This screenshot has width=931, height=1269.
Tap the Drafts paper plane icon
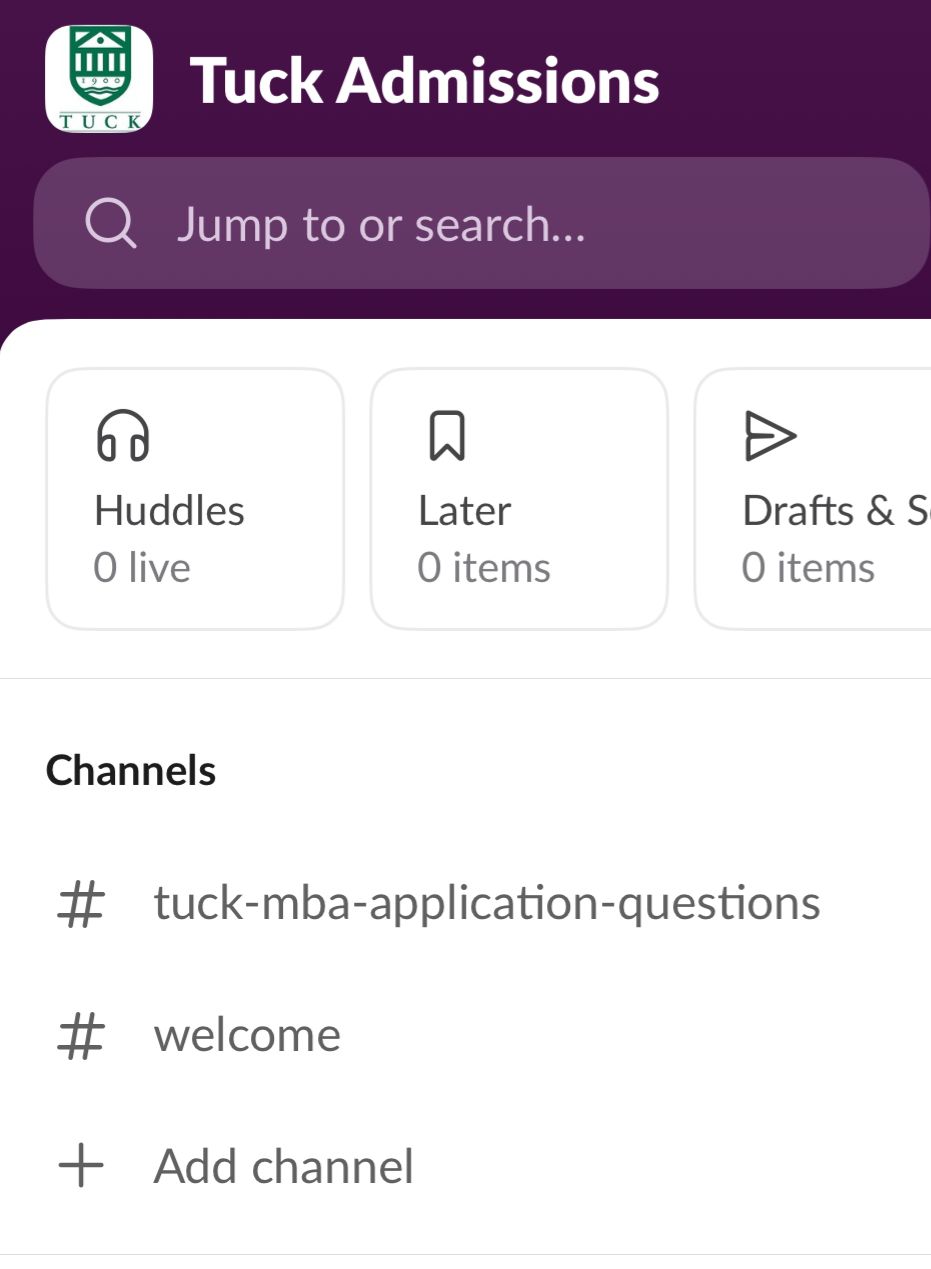pyautogui.click(x=771, y=437)
